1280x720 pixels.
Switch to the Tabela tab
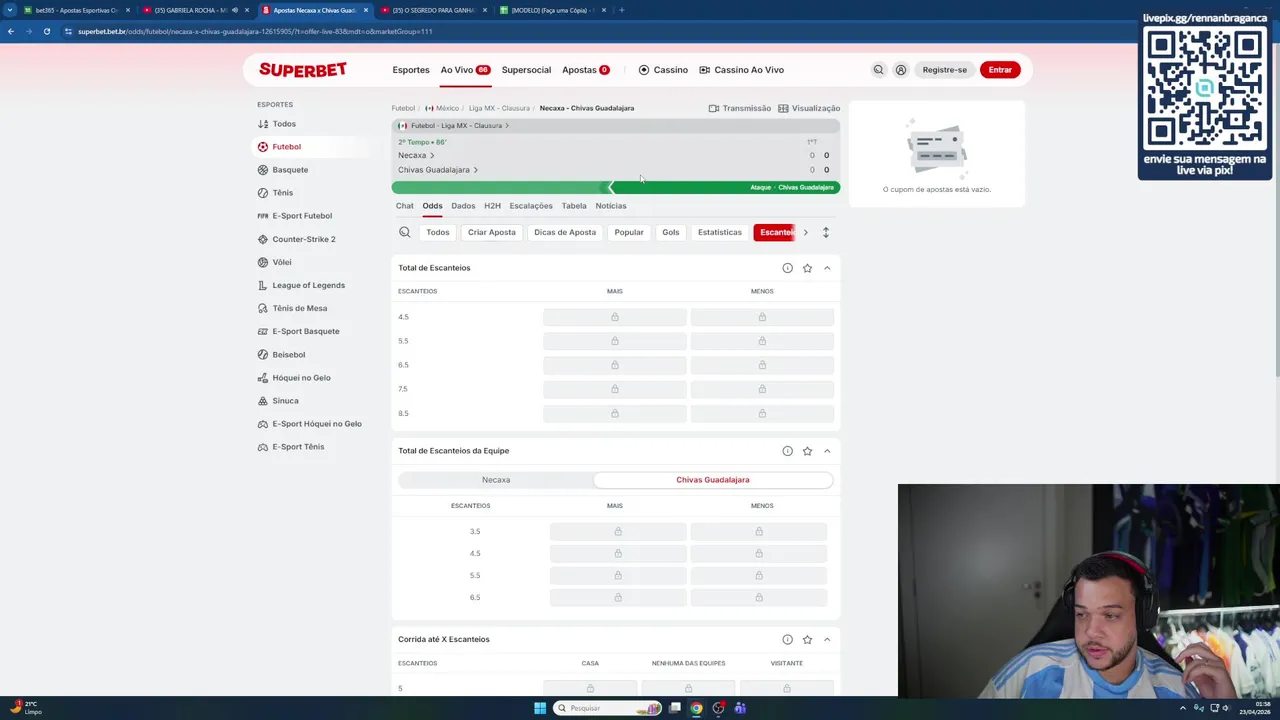pyautogui.click(x=574, y=206)
